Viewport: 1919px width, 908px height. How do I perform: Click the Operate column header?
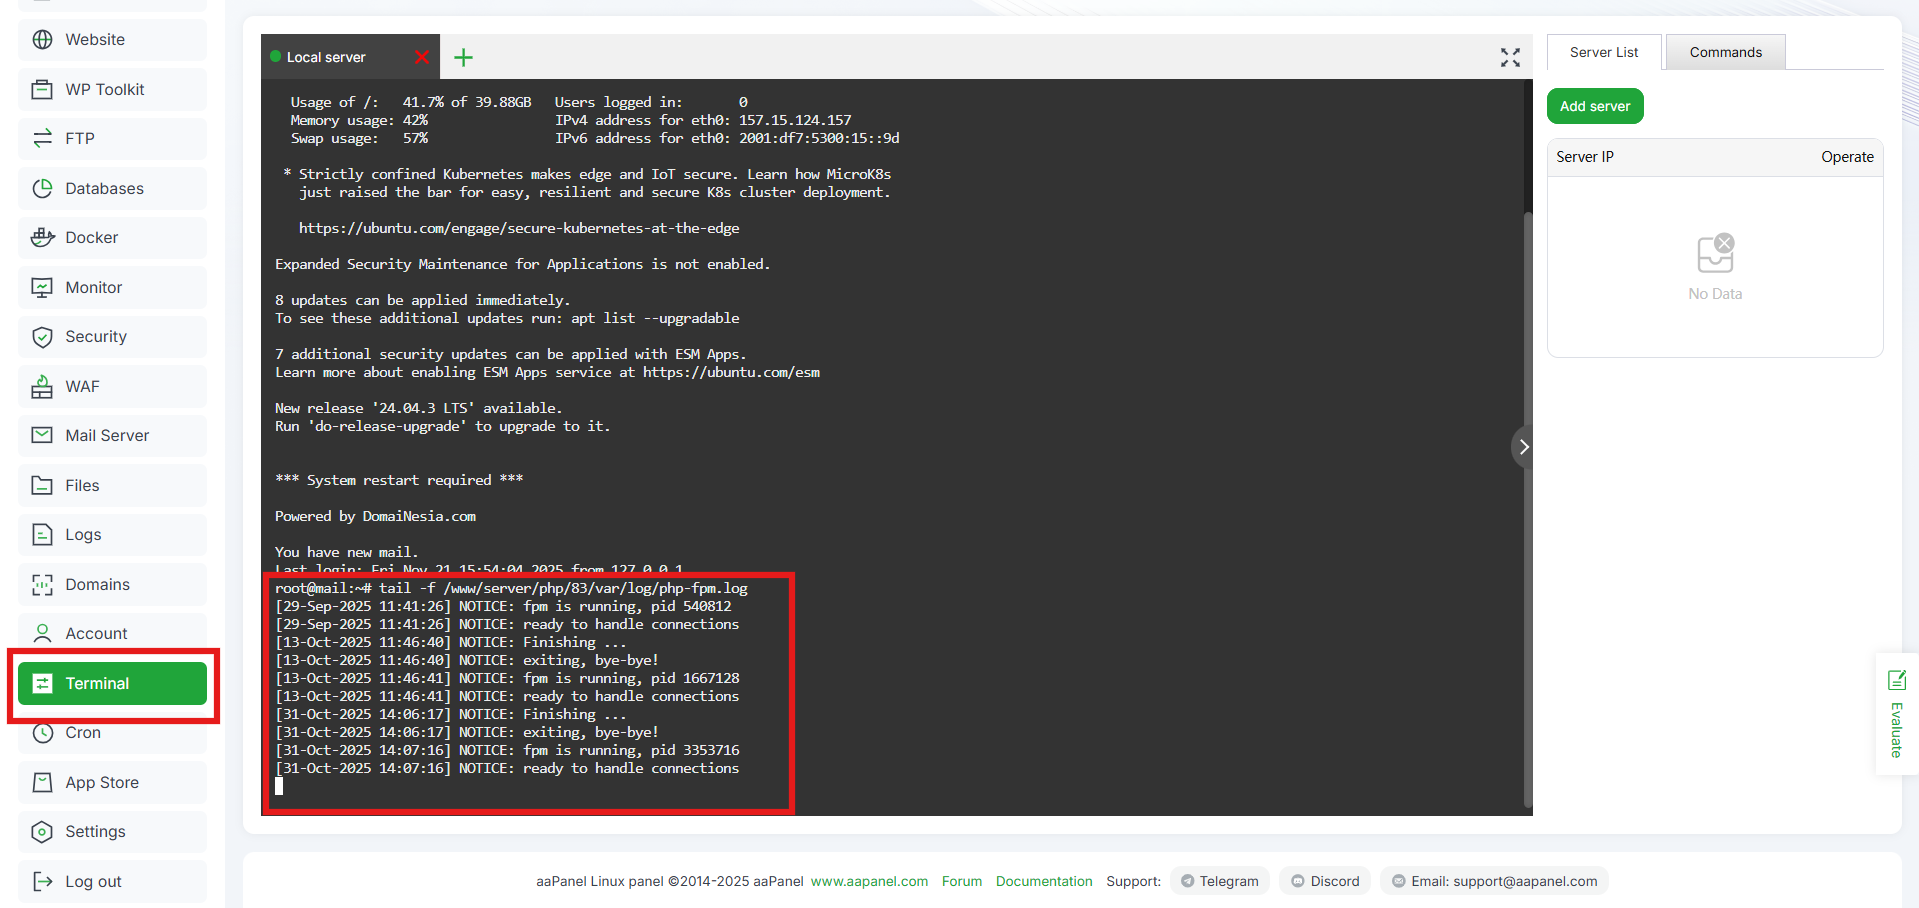(1847, 157)
